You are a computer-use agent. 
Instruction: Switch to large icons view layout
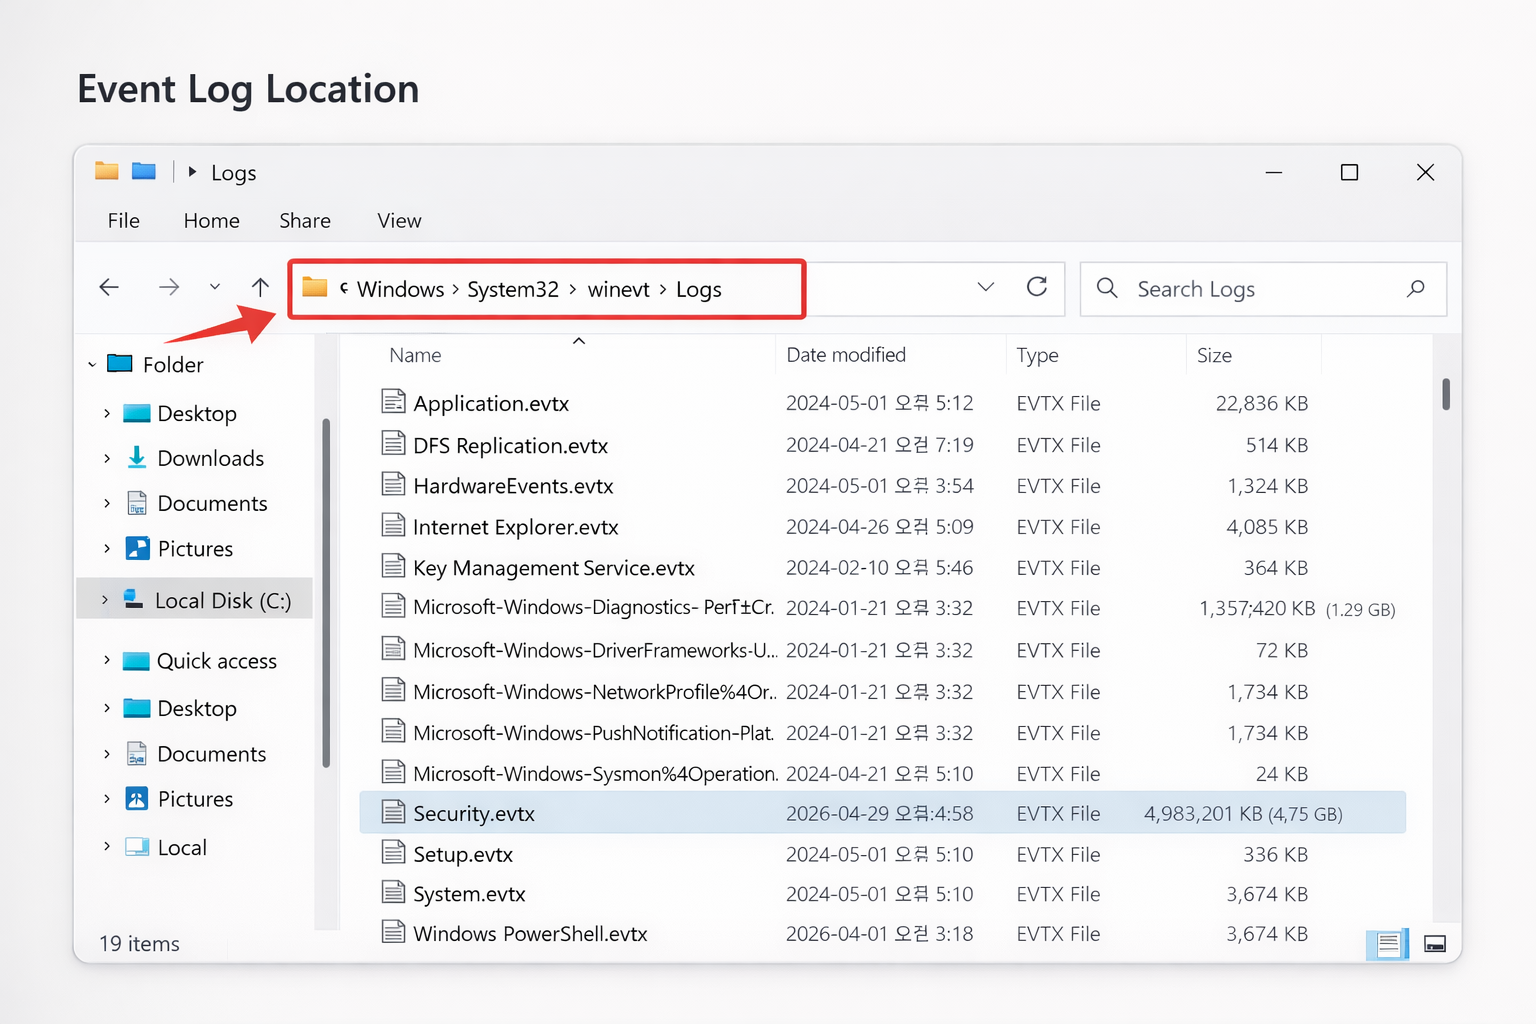[x=1435, y=944]
